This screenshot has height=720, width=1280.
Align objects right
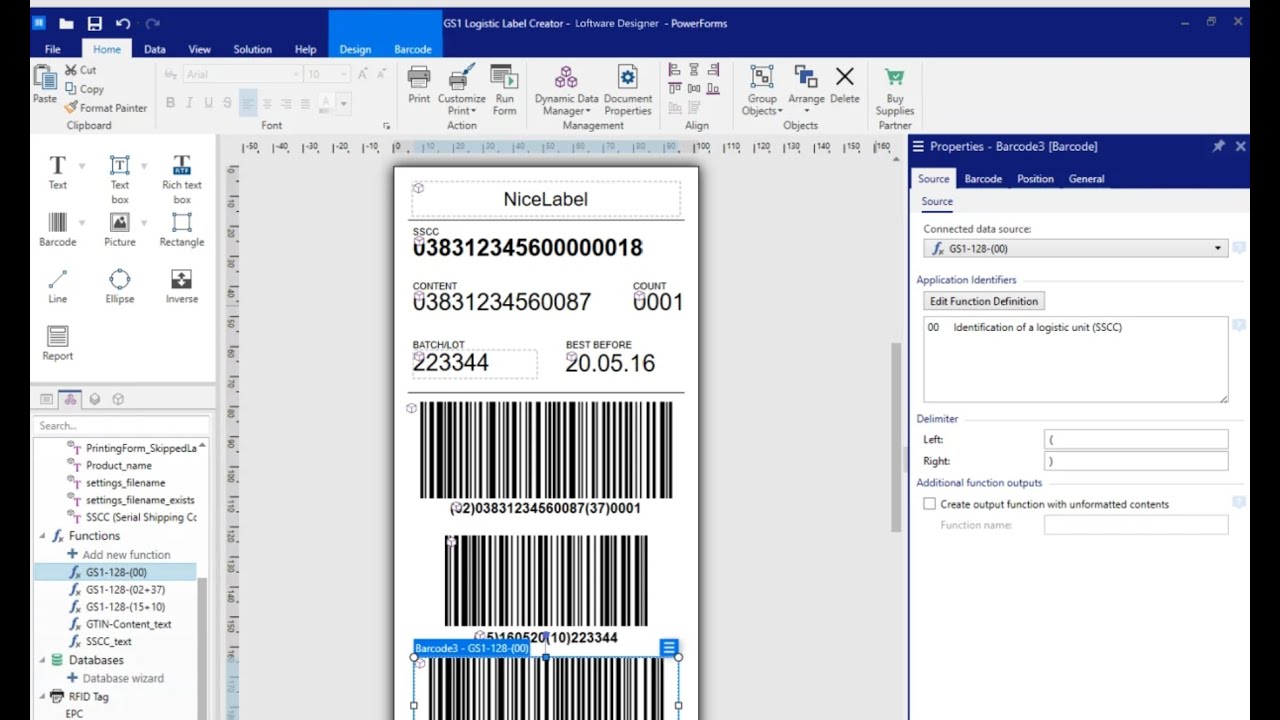(713, 70)
